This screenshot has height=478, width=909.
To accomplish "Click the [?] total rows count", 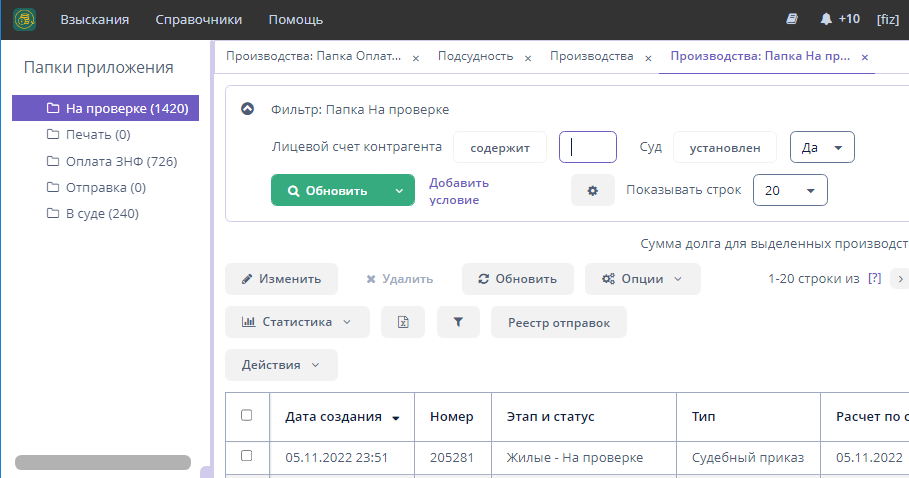I will (874, 279).
